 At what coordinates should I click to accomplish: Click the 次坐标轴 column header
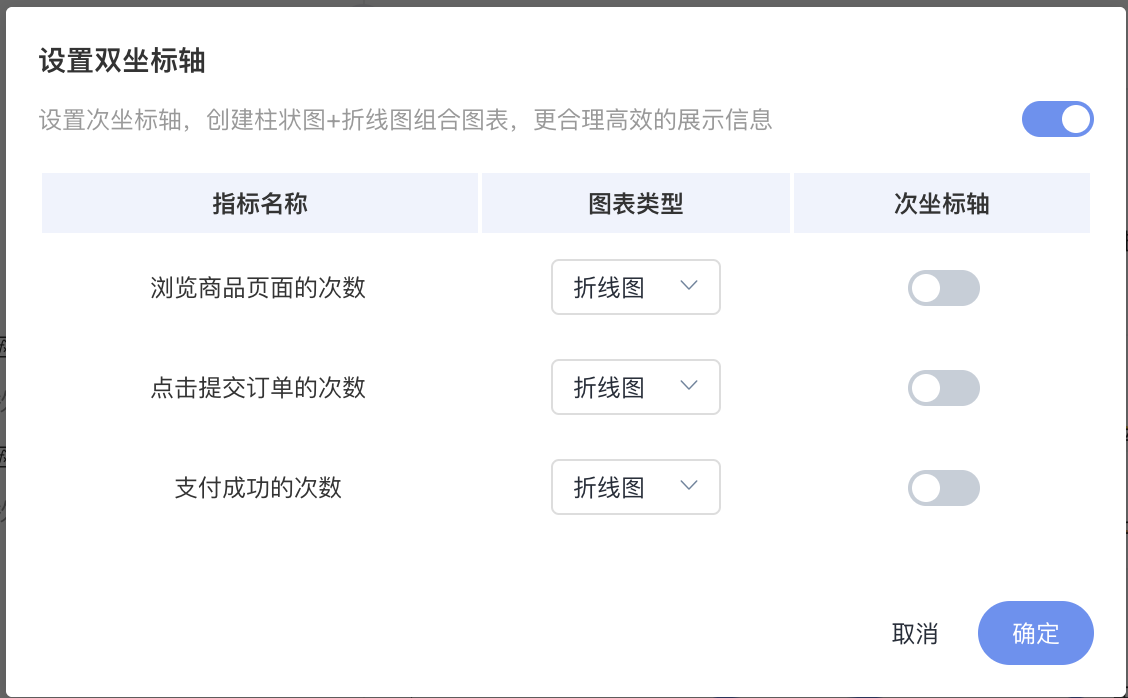pyautogui.click(x=942, y=203)
